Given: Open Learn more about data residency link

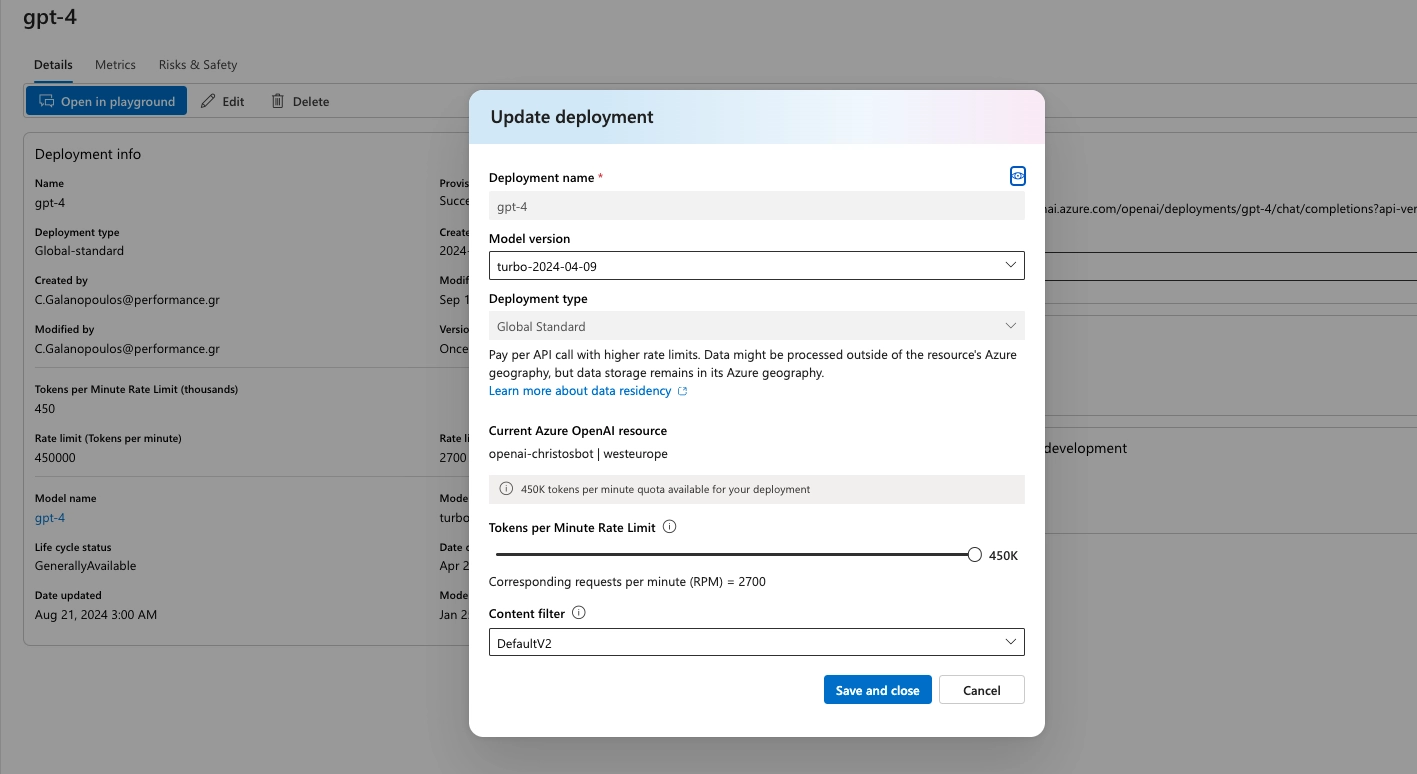Looking at the screenshot, I should [x=580, y=391].
